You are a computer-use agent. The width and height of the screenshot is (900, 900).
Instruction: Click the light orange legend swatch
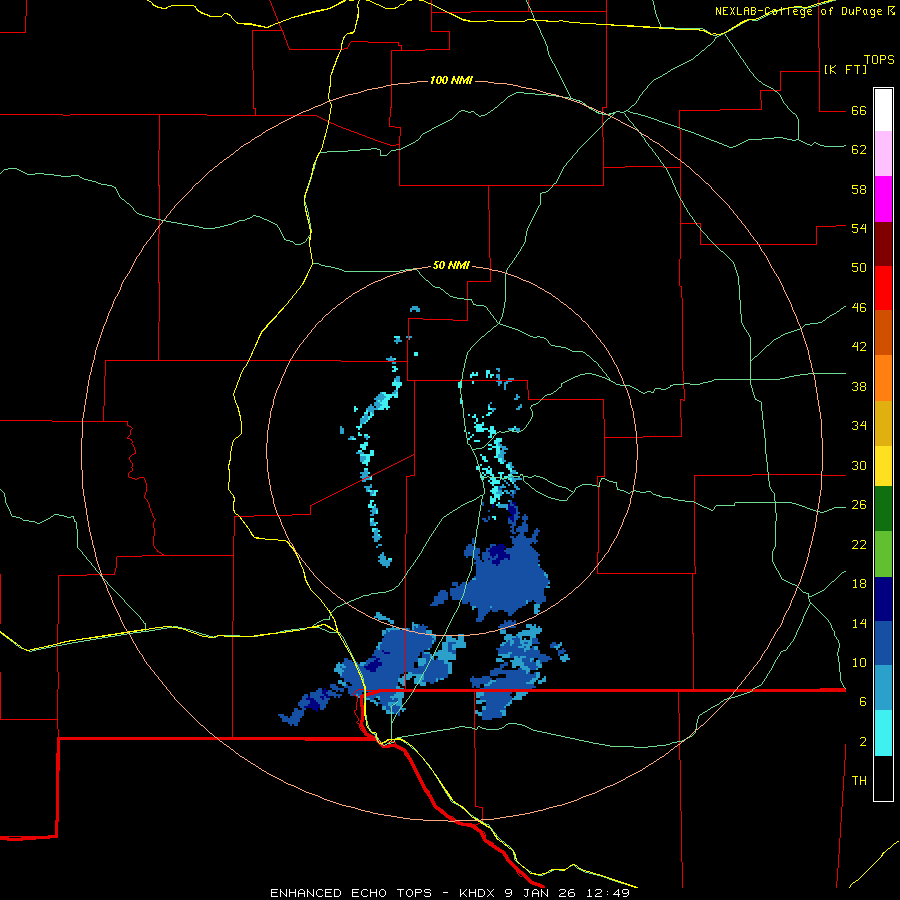point(883,378)
